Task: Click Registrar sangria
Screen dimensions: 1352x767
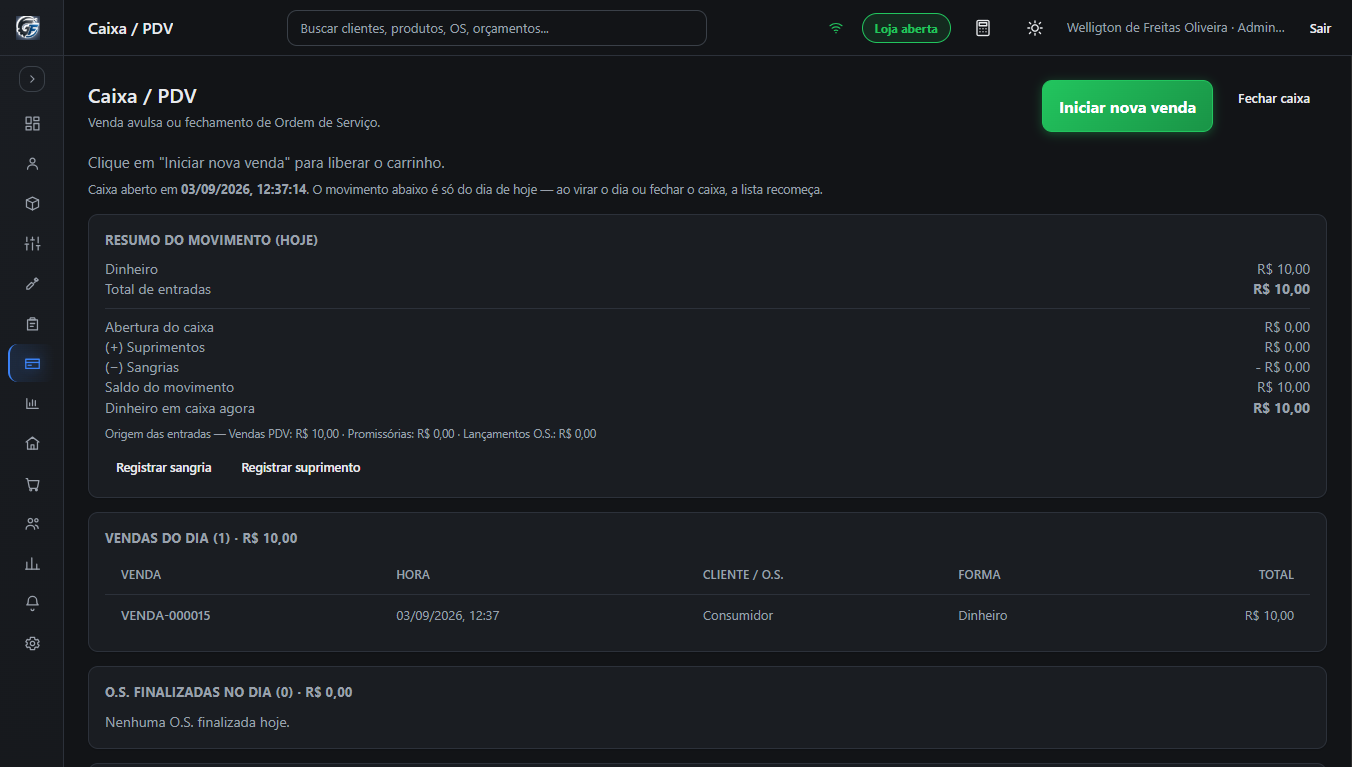Action: (164, 467)
